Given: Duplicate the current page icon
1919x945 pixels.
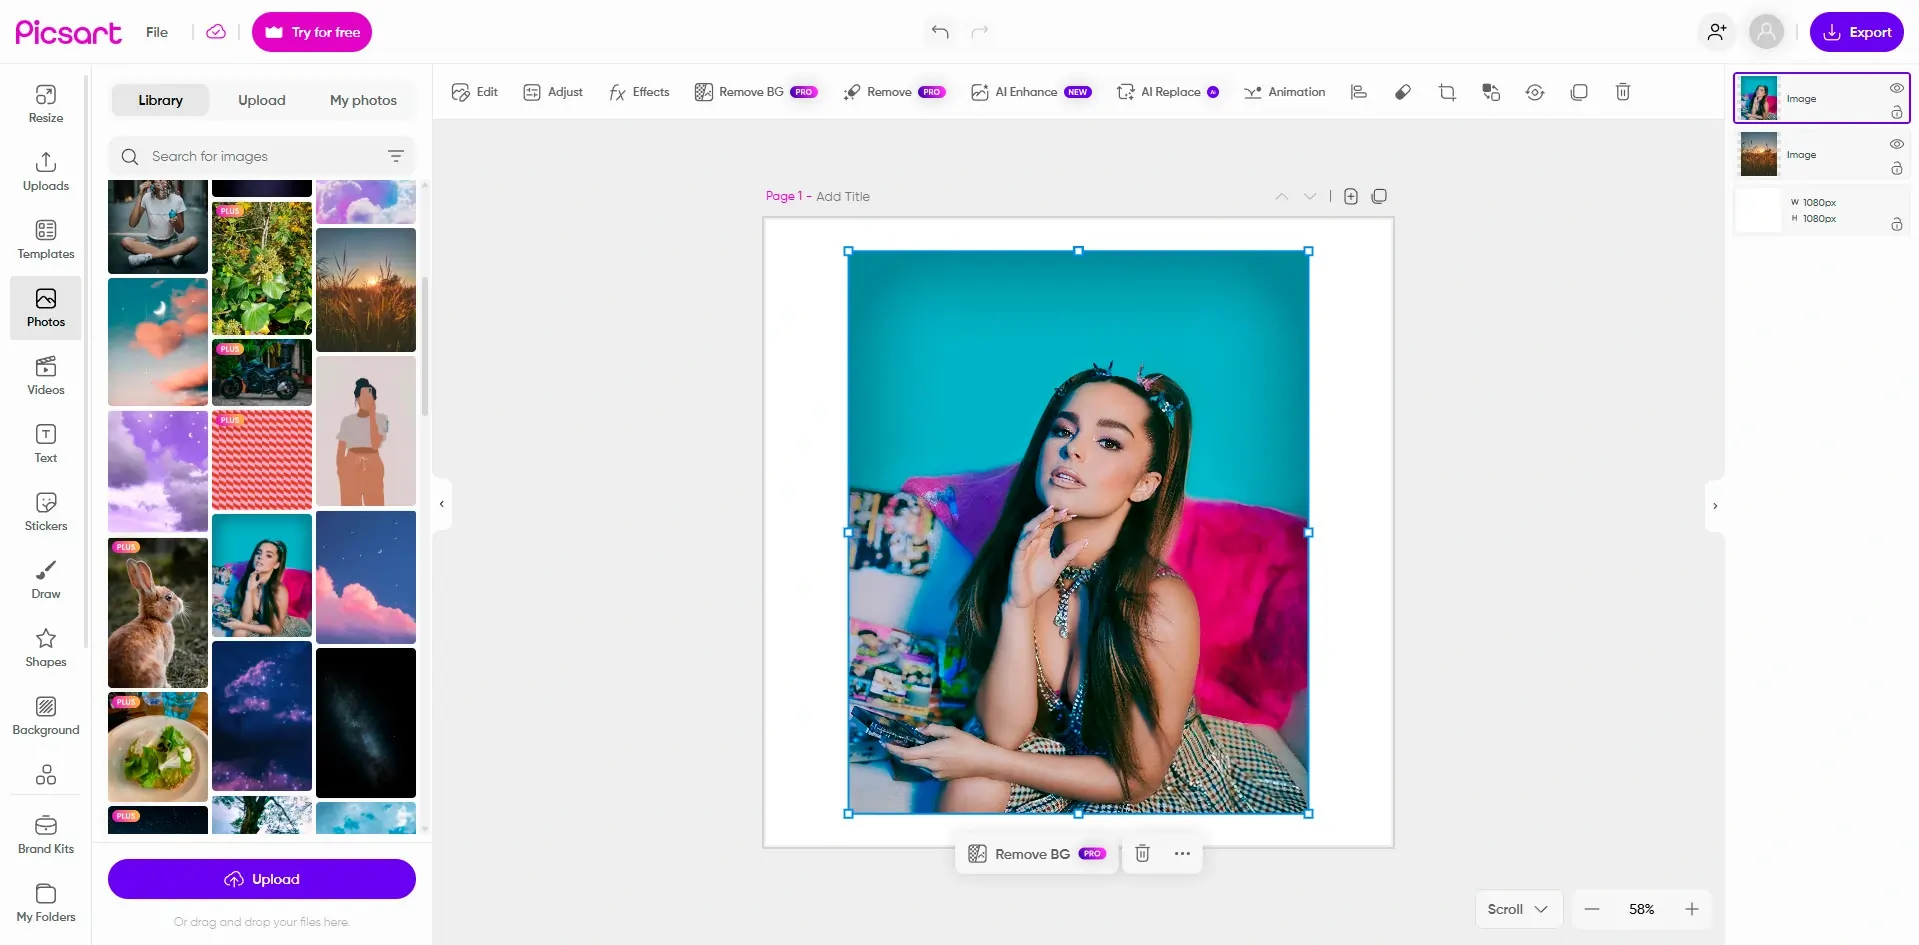Looking at the screenshot, I should coord(1379,197).
